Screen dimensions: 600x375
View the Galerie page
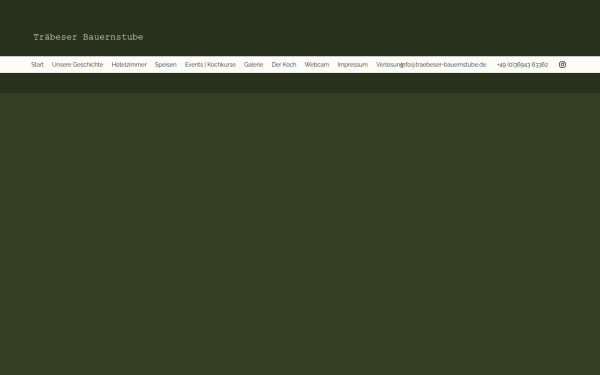coord(253,65)
